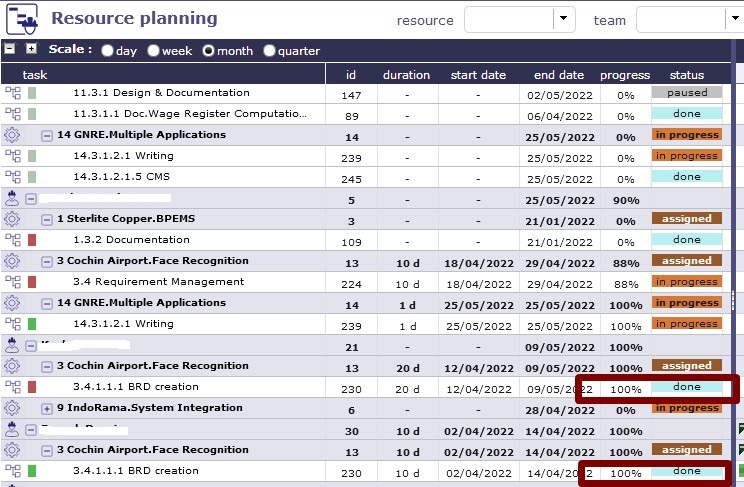Image resolution: width=744 pixels, height=487 pixels.
Task: Click the progress column header
Action: point(625,75)
